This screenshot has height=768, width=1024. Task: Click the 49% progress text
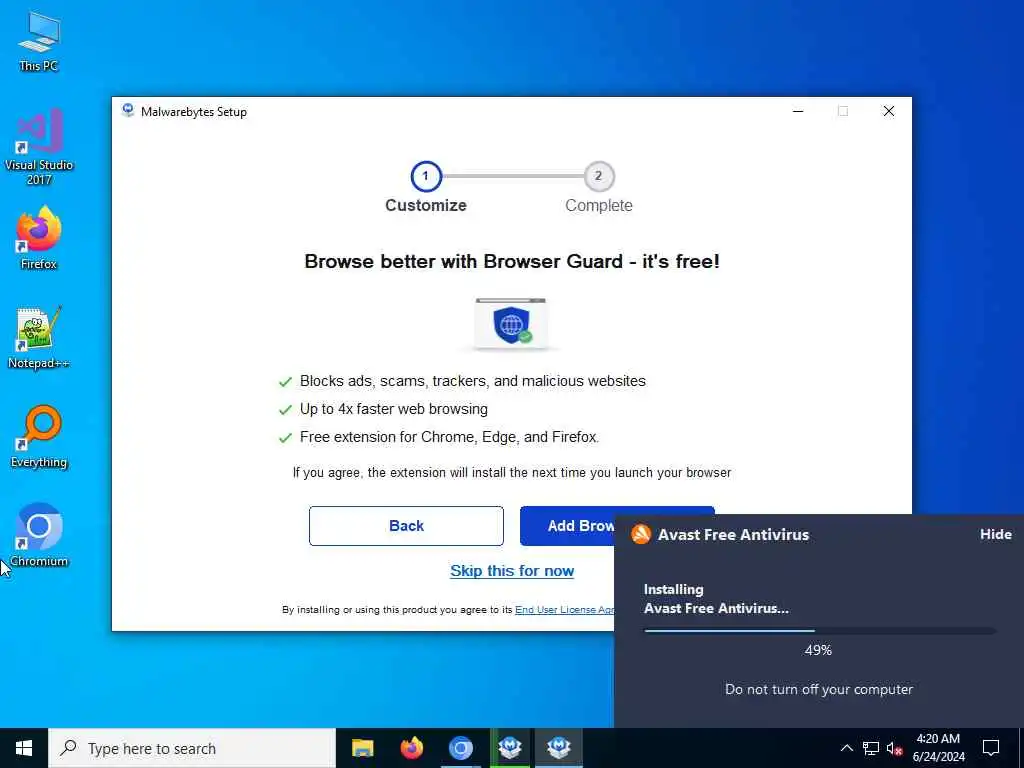click(818, 650)
